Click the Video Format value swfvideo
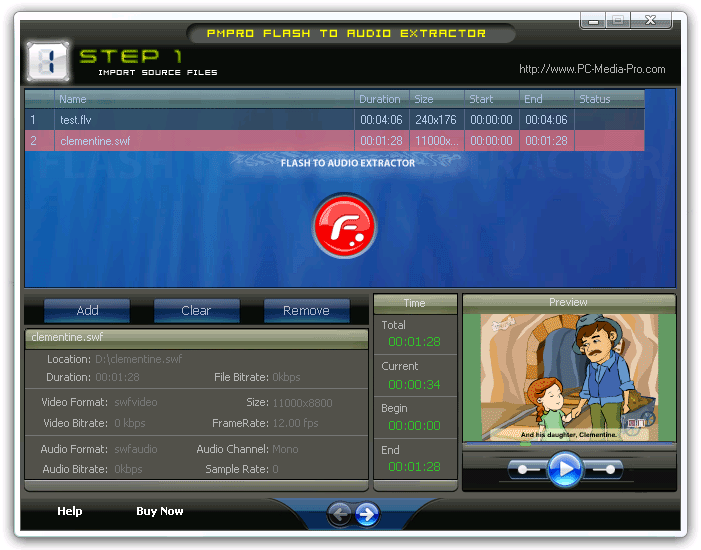The height and width of the screenshot is (550, 701). pyautogui.click(x=136, y=402)
